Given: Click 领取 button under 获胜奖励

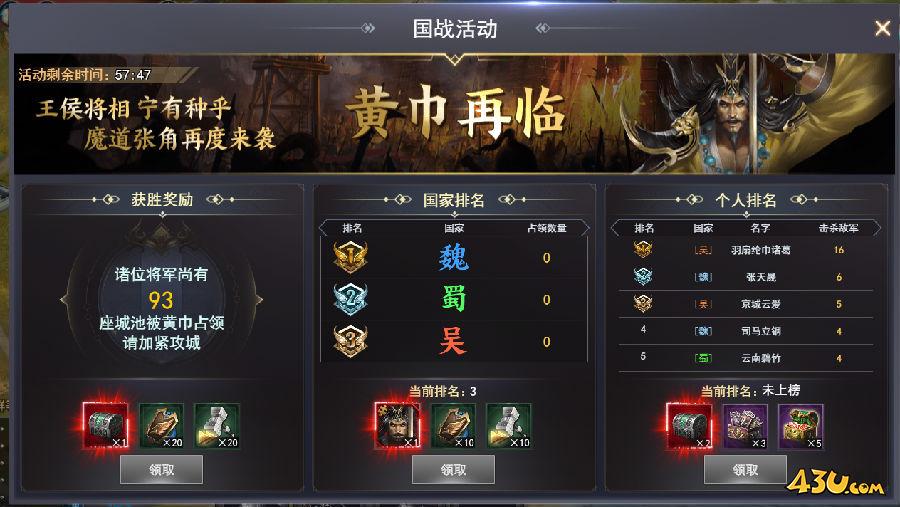Looking at the screenshot, I should 161,470.
